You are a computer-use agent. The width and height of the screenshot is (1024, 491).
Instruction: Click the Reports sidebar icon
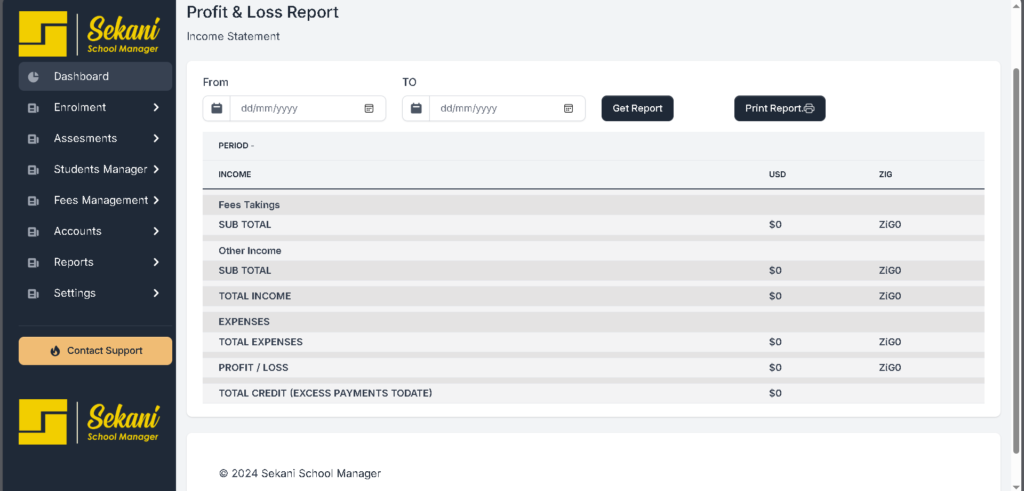(33, 262)
